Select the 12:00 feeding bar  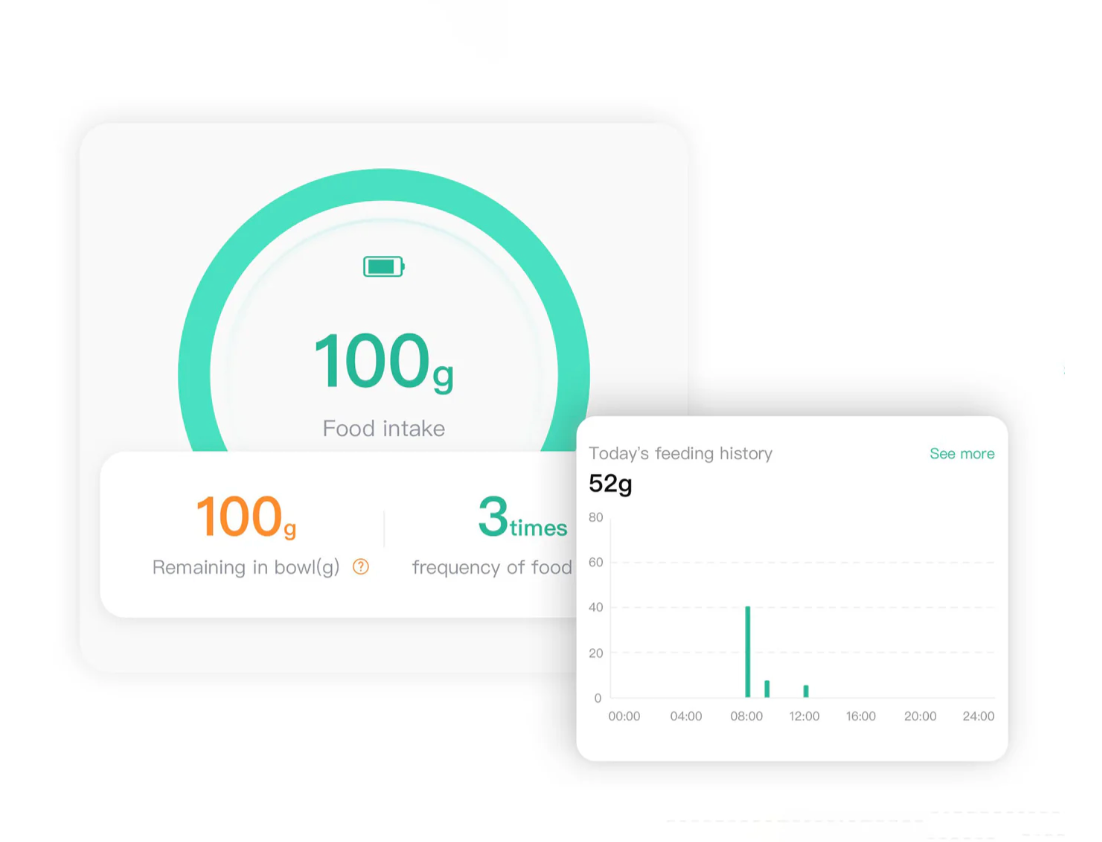(x=806, y=691)
